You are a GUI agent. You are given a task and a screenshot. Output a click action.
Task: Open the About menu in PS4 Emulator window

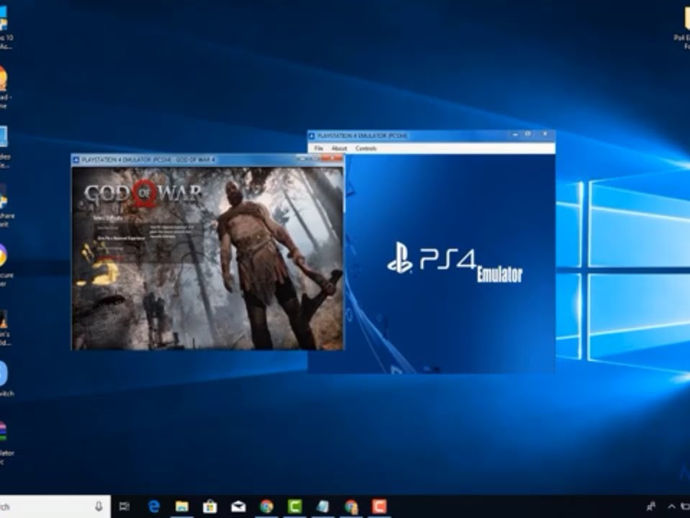(339, 148)
